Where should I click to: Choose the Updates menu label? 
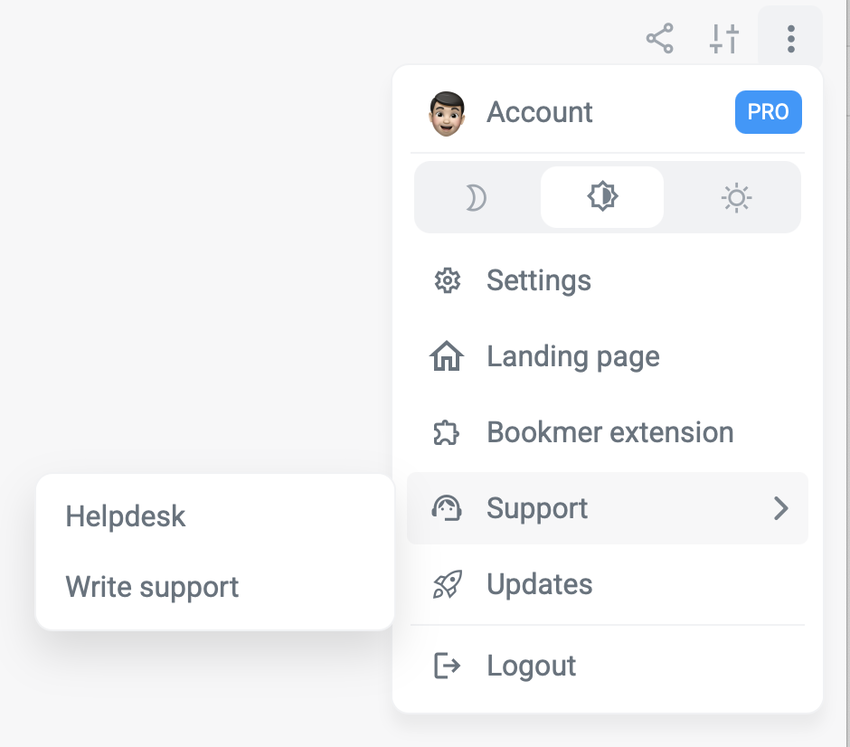coord(540,585)
